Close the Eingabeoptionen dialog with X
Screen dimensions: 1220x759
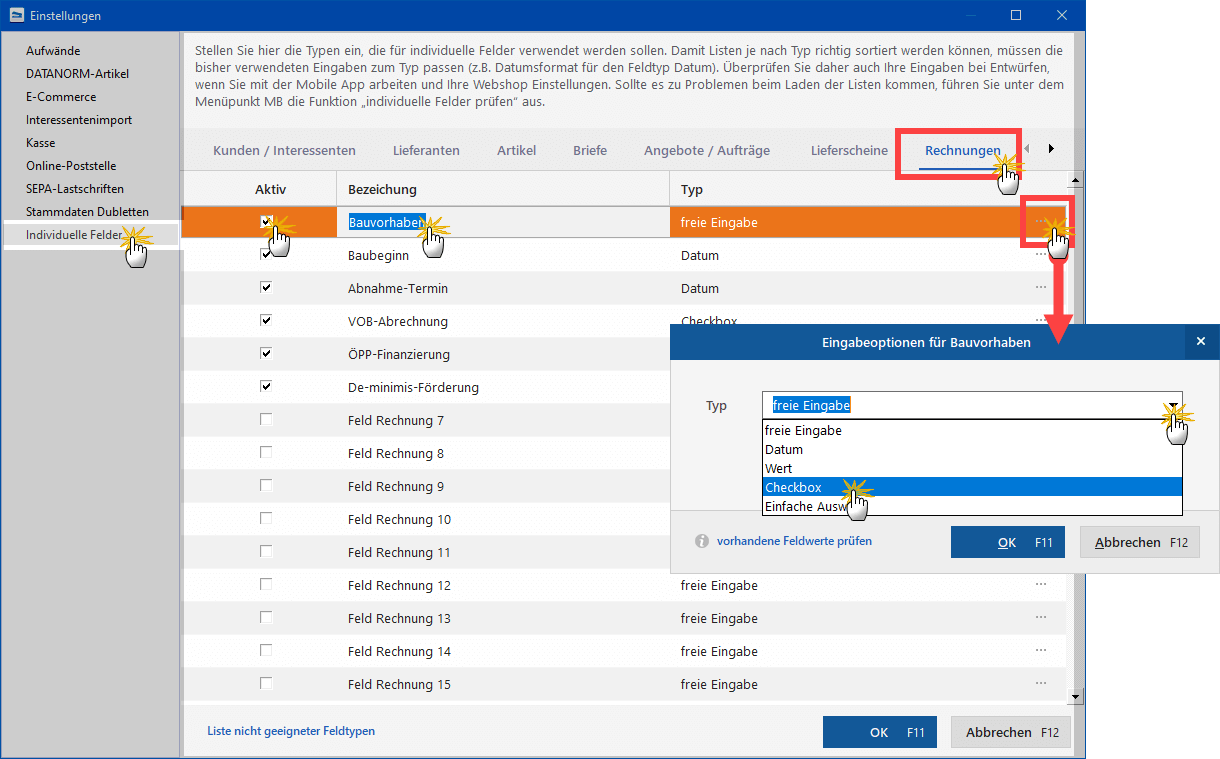[1201, 342]
